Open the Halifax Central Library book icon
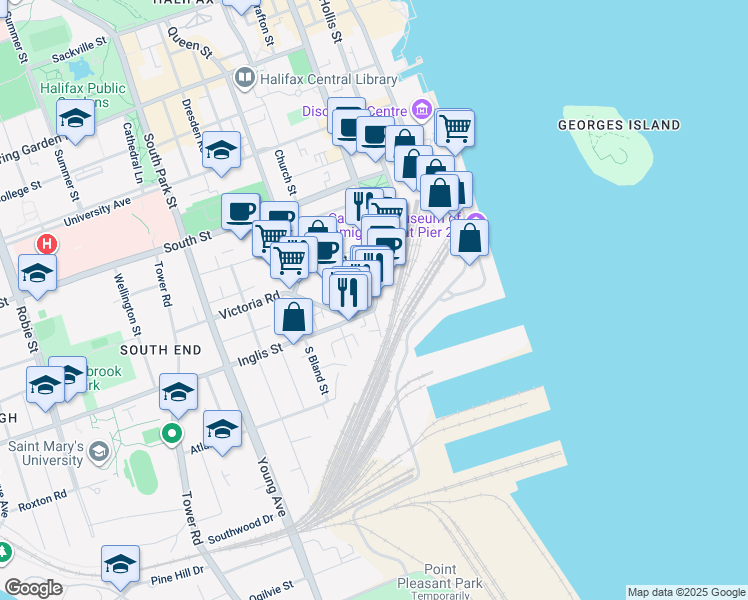 tap(245, 78)
